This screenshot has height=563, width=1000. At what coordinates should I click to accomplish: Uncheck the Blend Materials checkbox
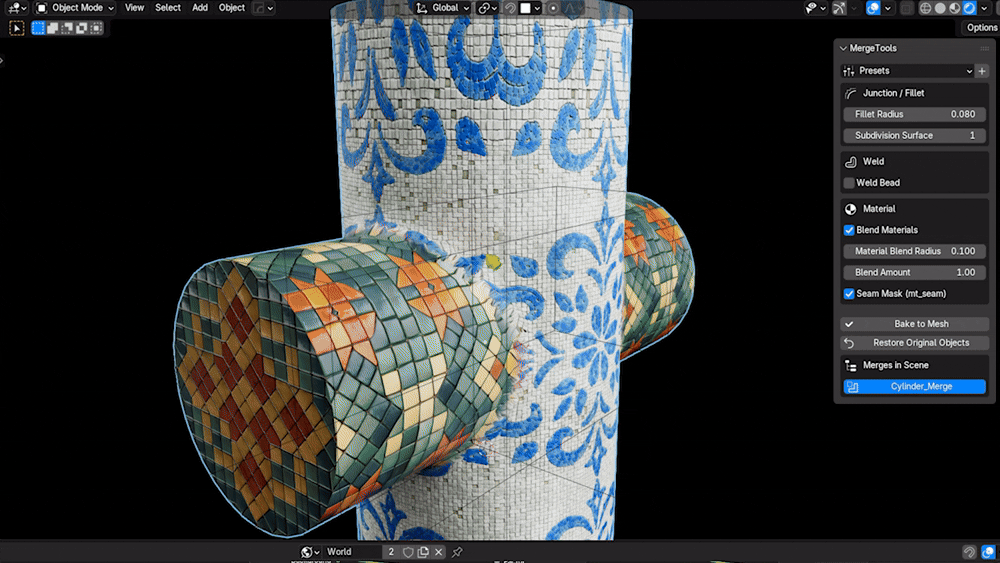[849, 230]
